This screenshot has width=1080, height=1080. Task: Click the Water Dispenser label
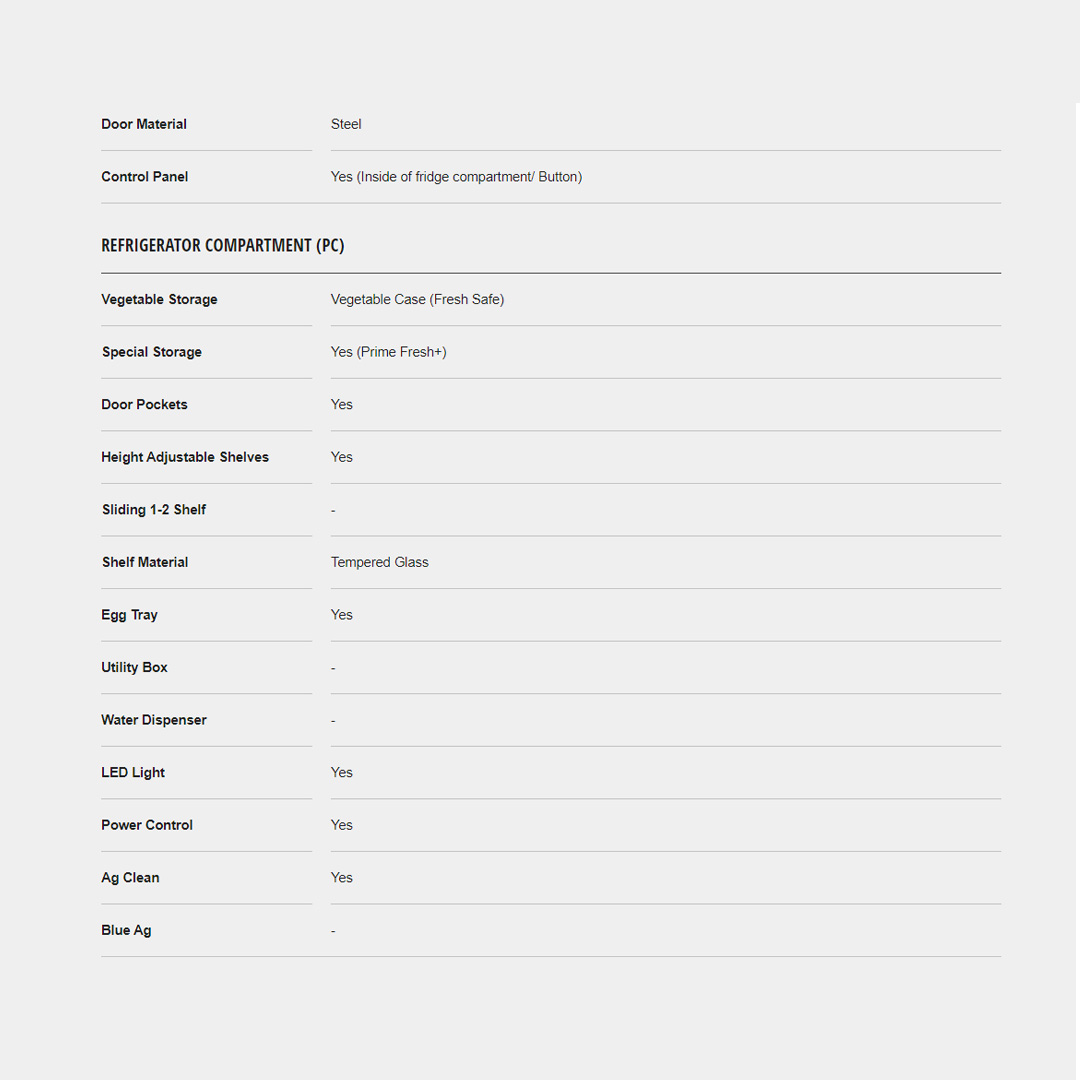click(154, 720)
